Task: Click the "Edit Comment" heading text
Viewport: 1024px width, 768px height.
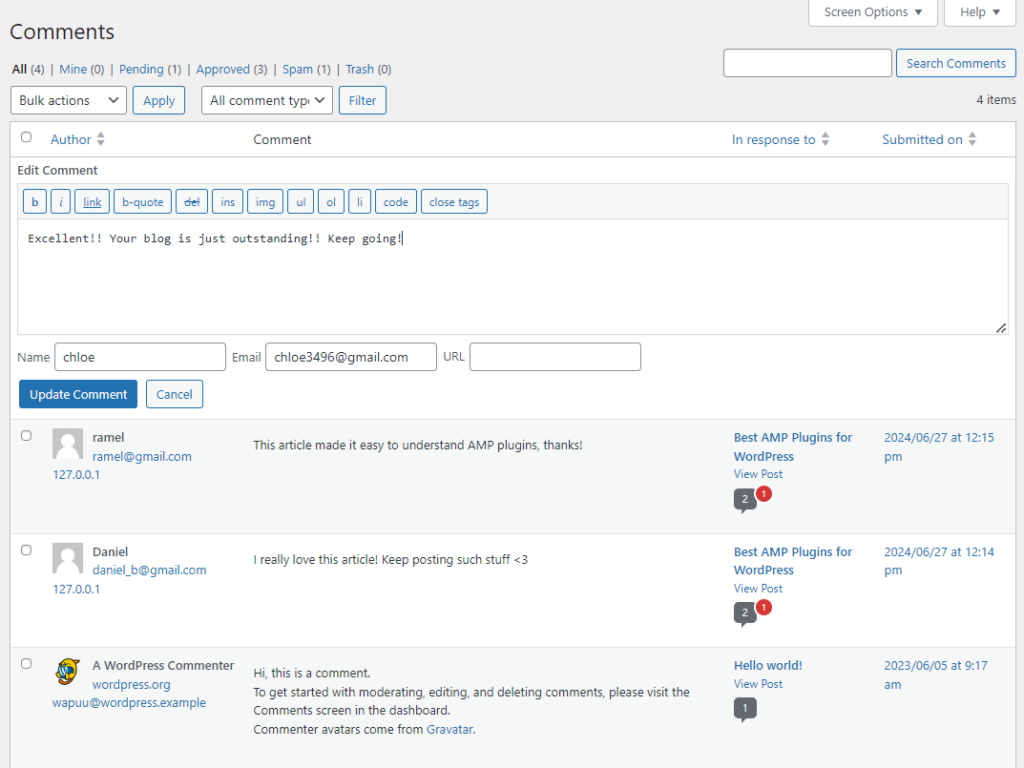Action: pos(57,170)
